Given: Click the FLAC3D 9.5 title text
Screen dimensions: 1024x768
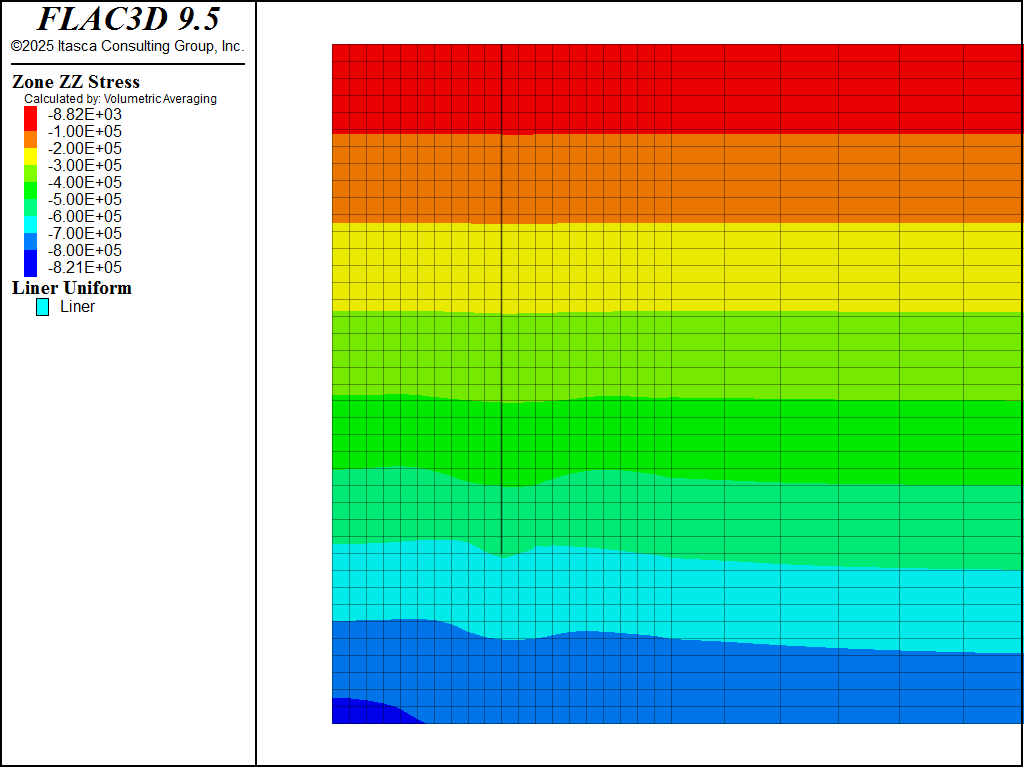Looking at the screenshot, I should point(128,19).
